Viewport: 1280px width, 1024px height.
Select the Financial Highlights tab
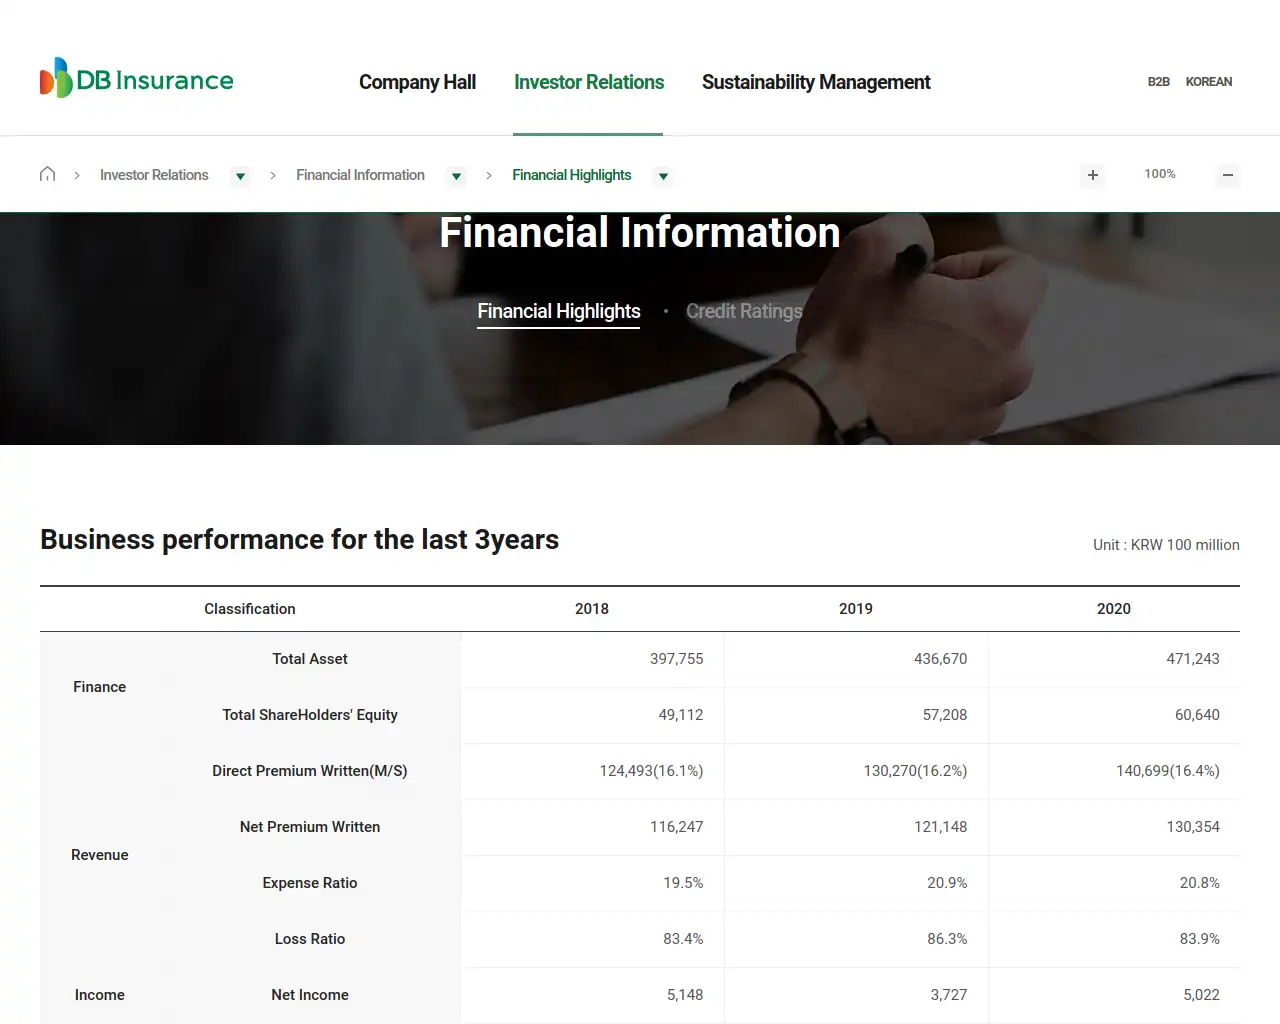click(x=558, y=311)
